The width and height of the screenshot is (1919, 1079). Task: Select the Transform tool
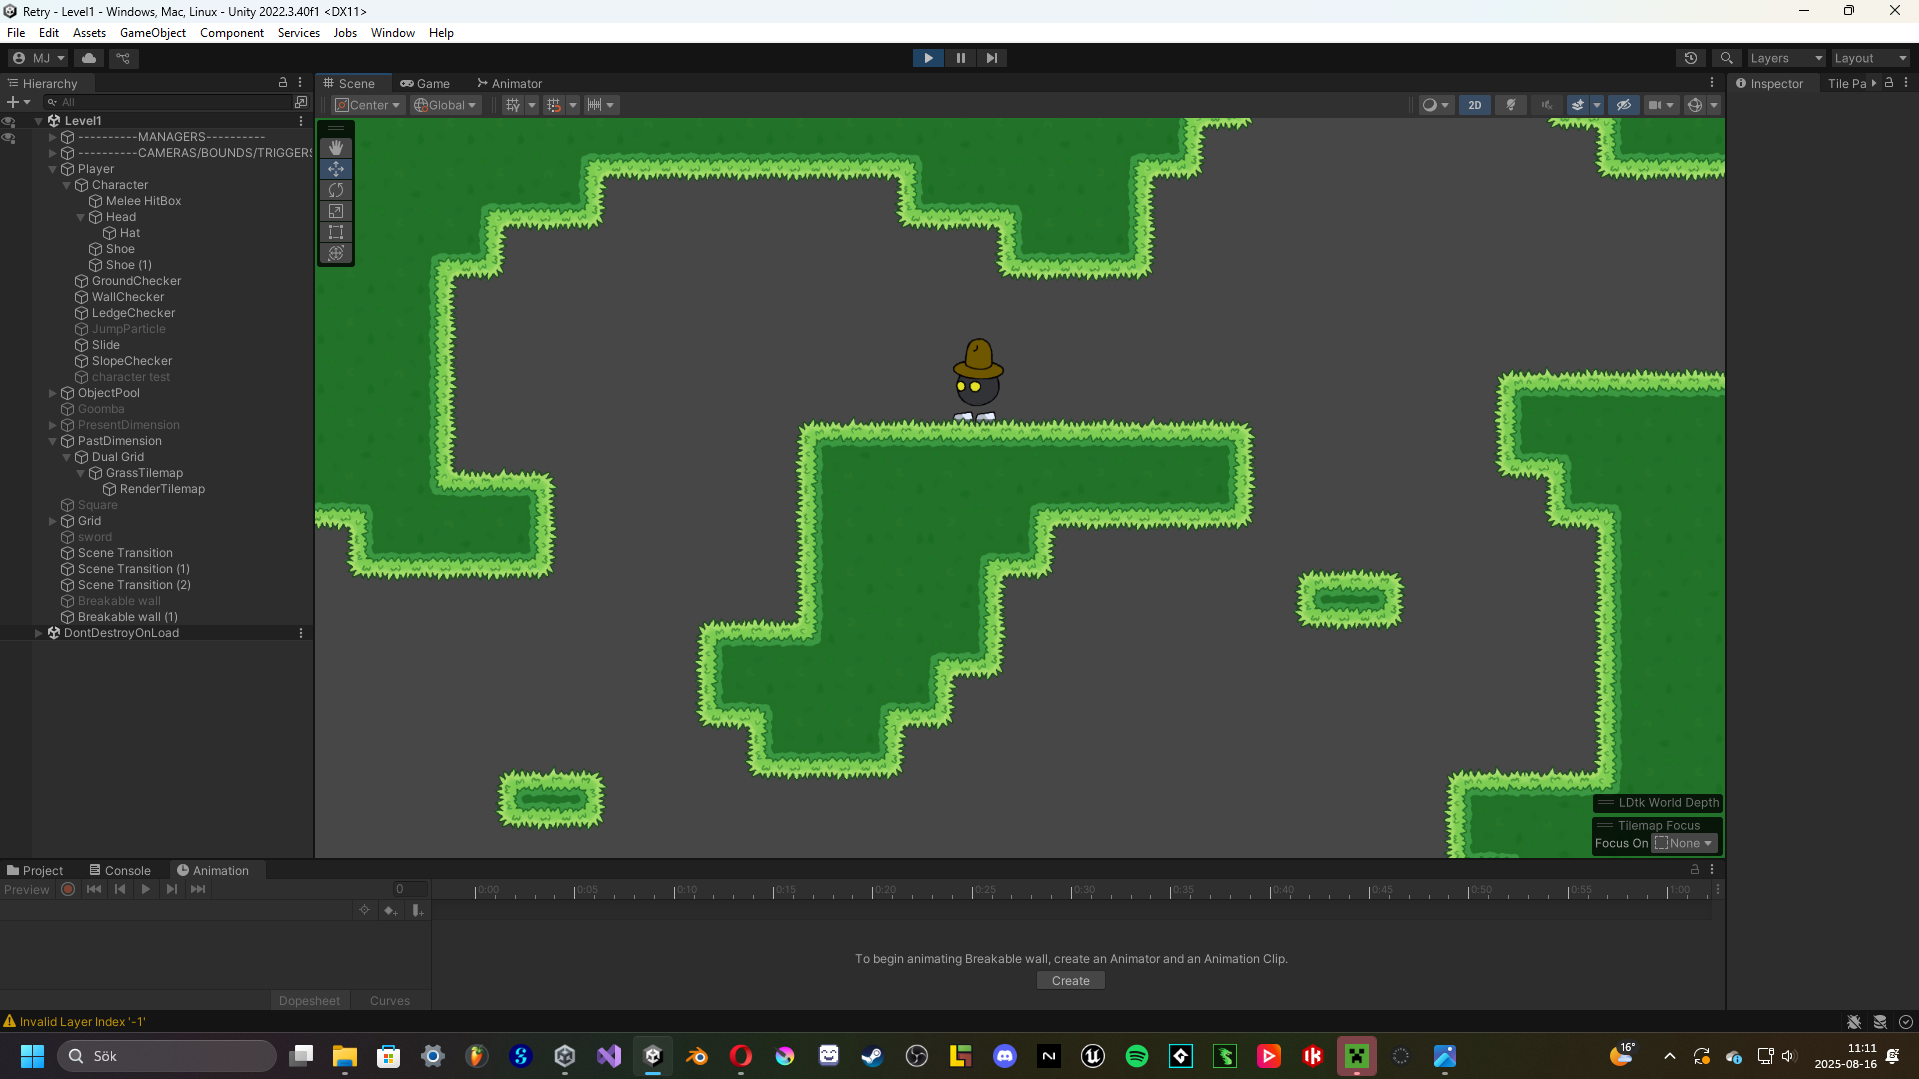coord(336,253)
